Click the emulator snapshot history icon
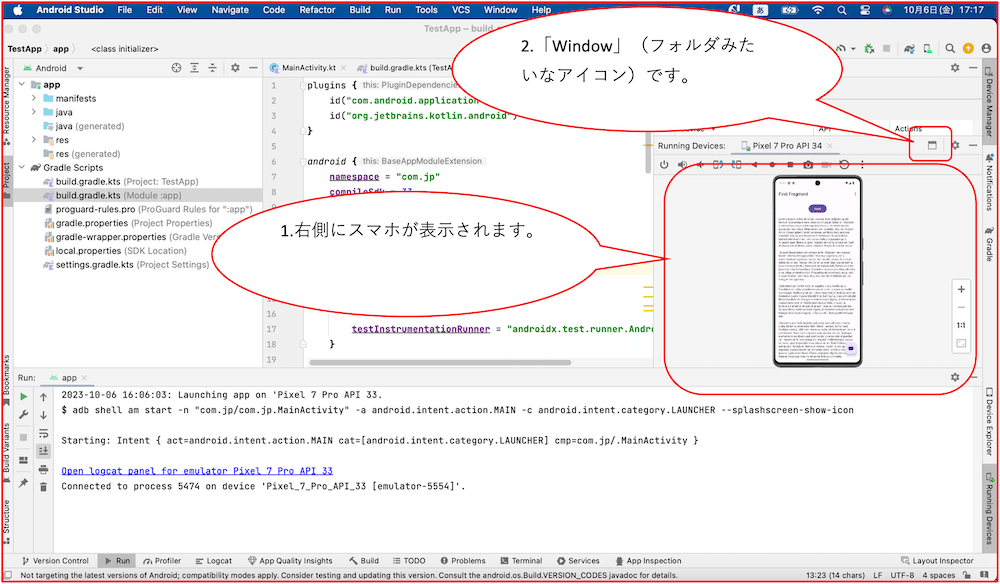1000x584 pixels. coord(844,164)
